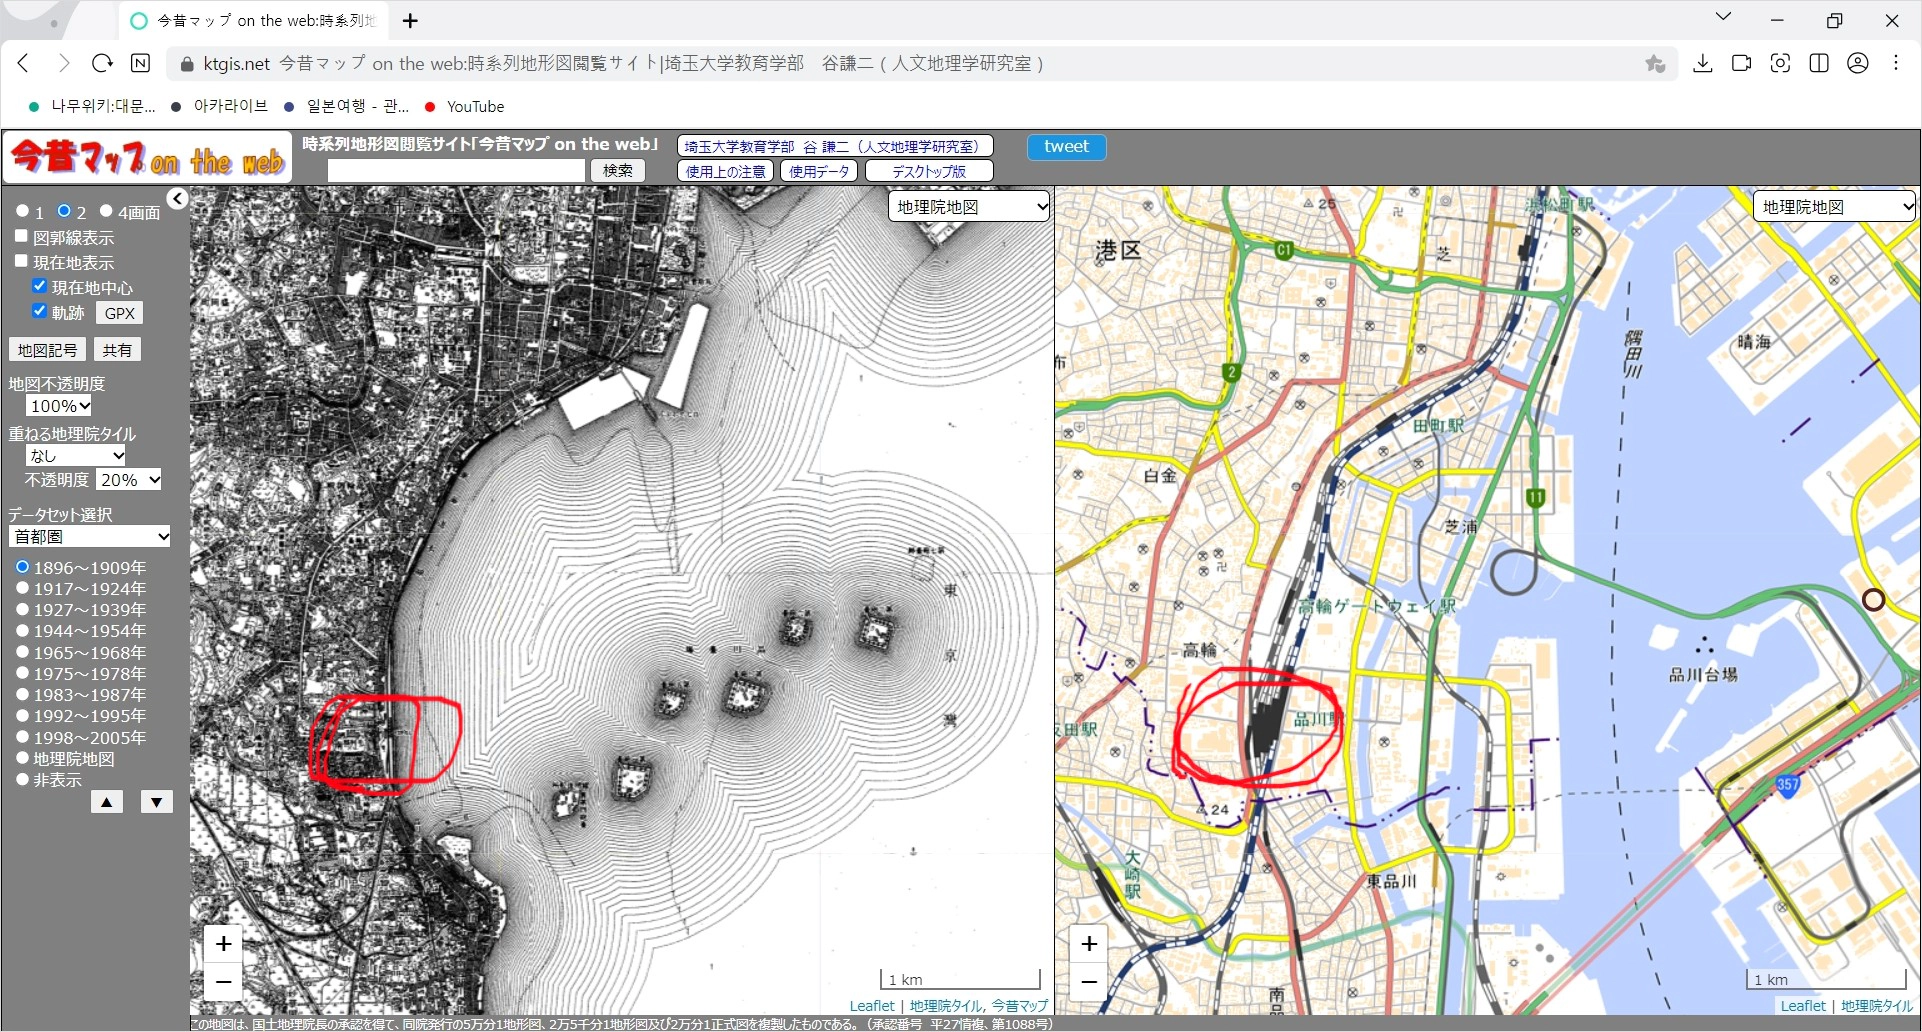Open the right map's 地理院地図 dropdown
Screen dimensions: 1922x1032
pyautogui.click(x=1834, y=207)
